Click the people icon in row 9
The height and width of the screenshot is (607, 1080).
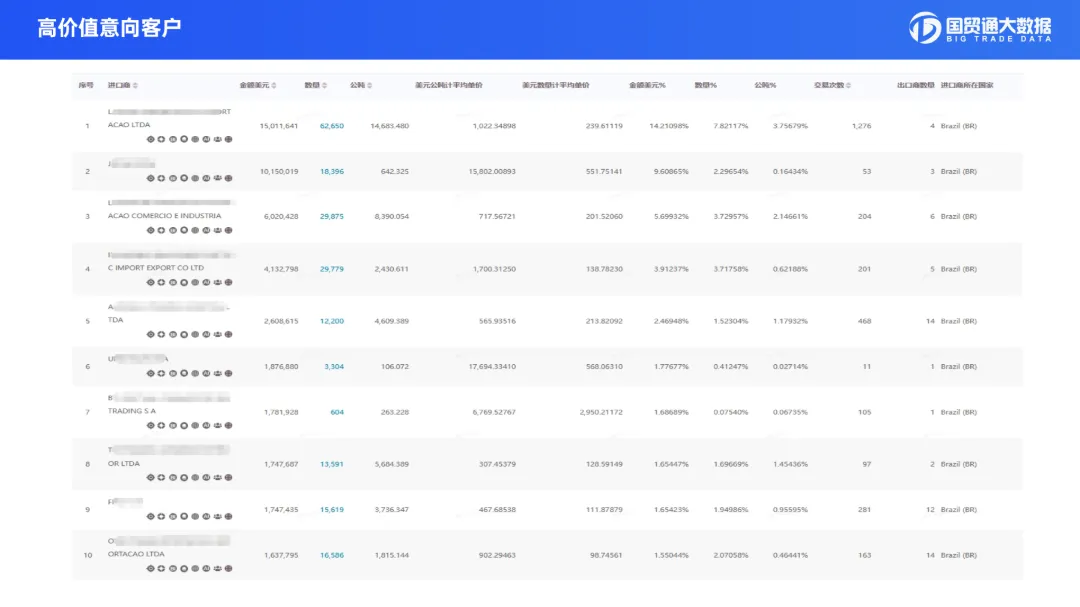point(218,516)
